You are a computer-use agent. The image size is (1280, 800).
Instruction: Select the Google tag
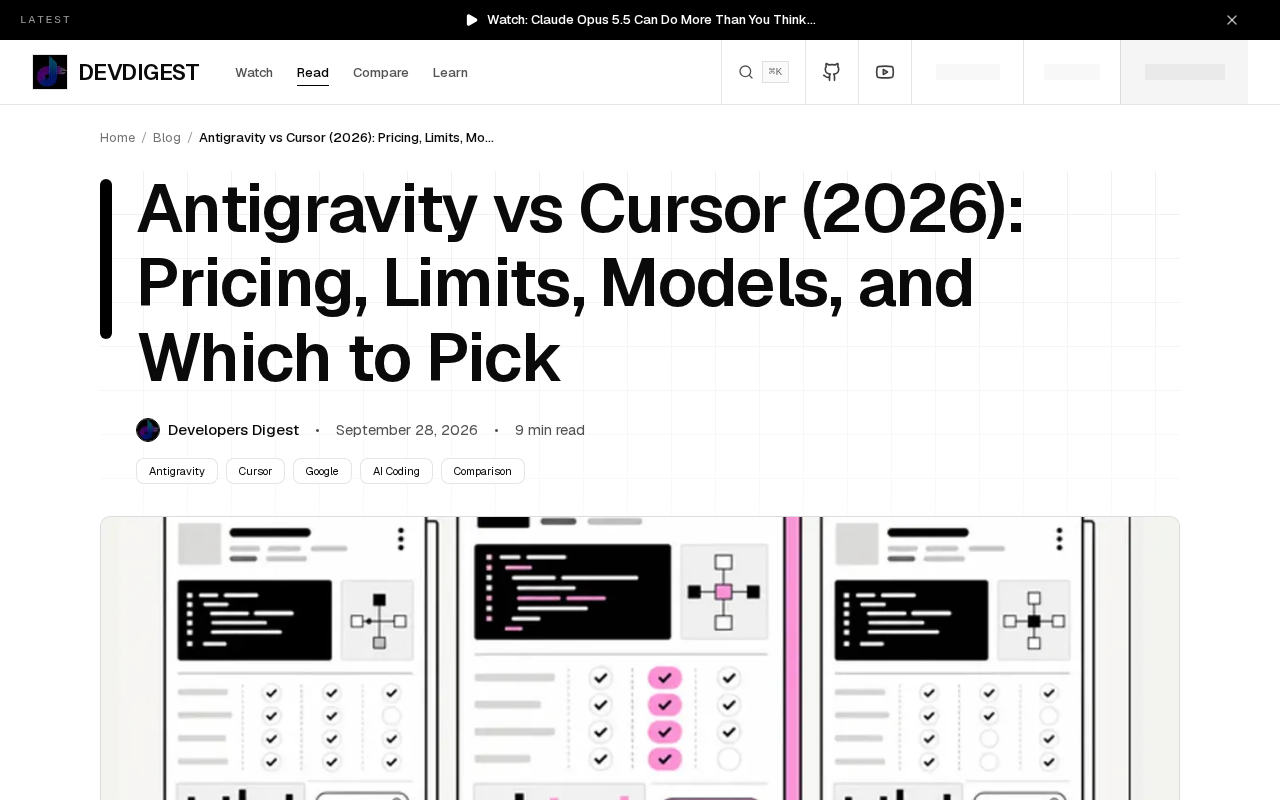[x=322, y=471]
